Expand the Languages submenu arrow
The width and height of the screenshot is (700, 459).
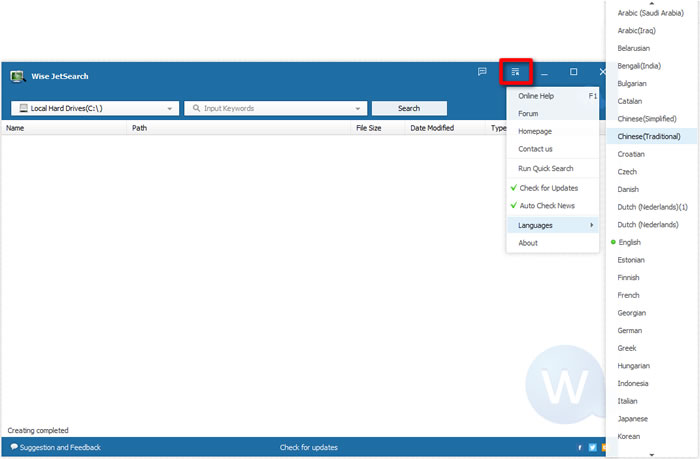(592, 225)
